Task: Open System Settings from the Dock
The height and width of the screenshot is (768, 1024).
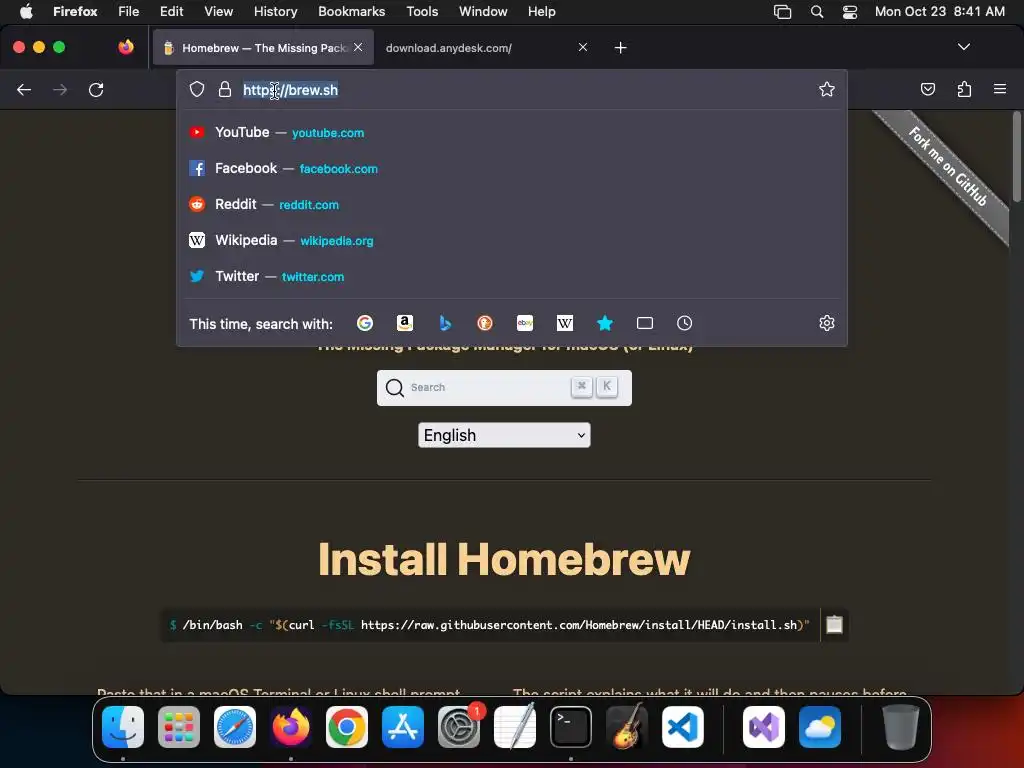Action: pyautogui.click(x=458, y=727)
